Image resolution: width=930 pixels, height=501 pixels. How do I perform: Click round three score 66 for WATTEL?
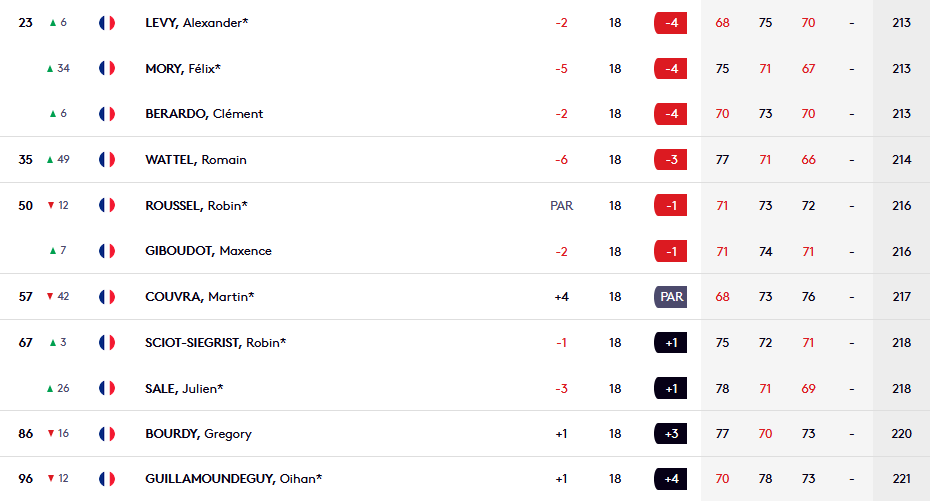point(808,159)
